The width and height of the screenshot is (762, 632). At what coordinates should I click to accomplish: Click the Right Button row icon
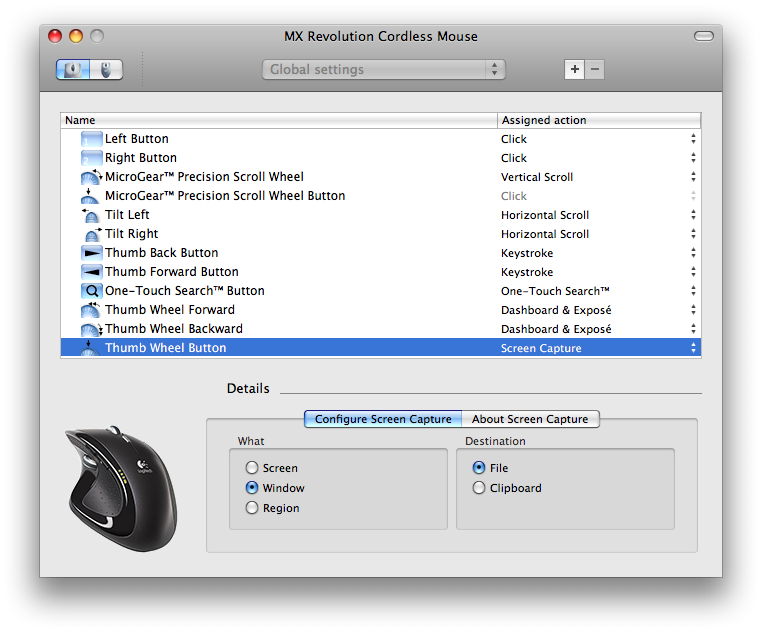(x=91, y=158)
